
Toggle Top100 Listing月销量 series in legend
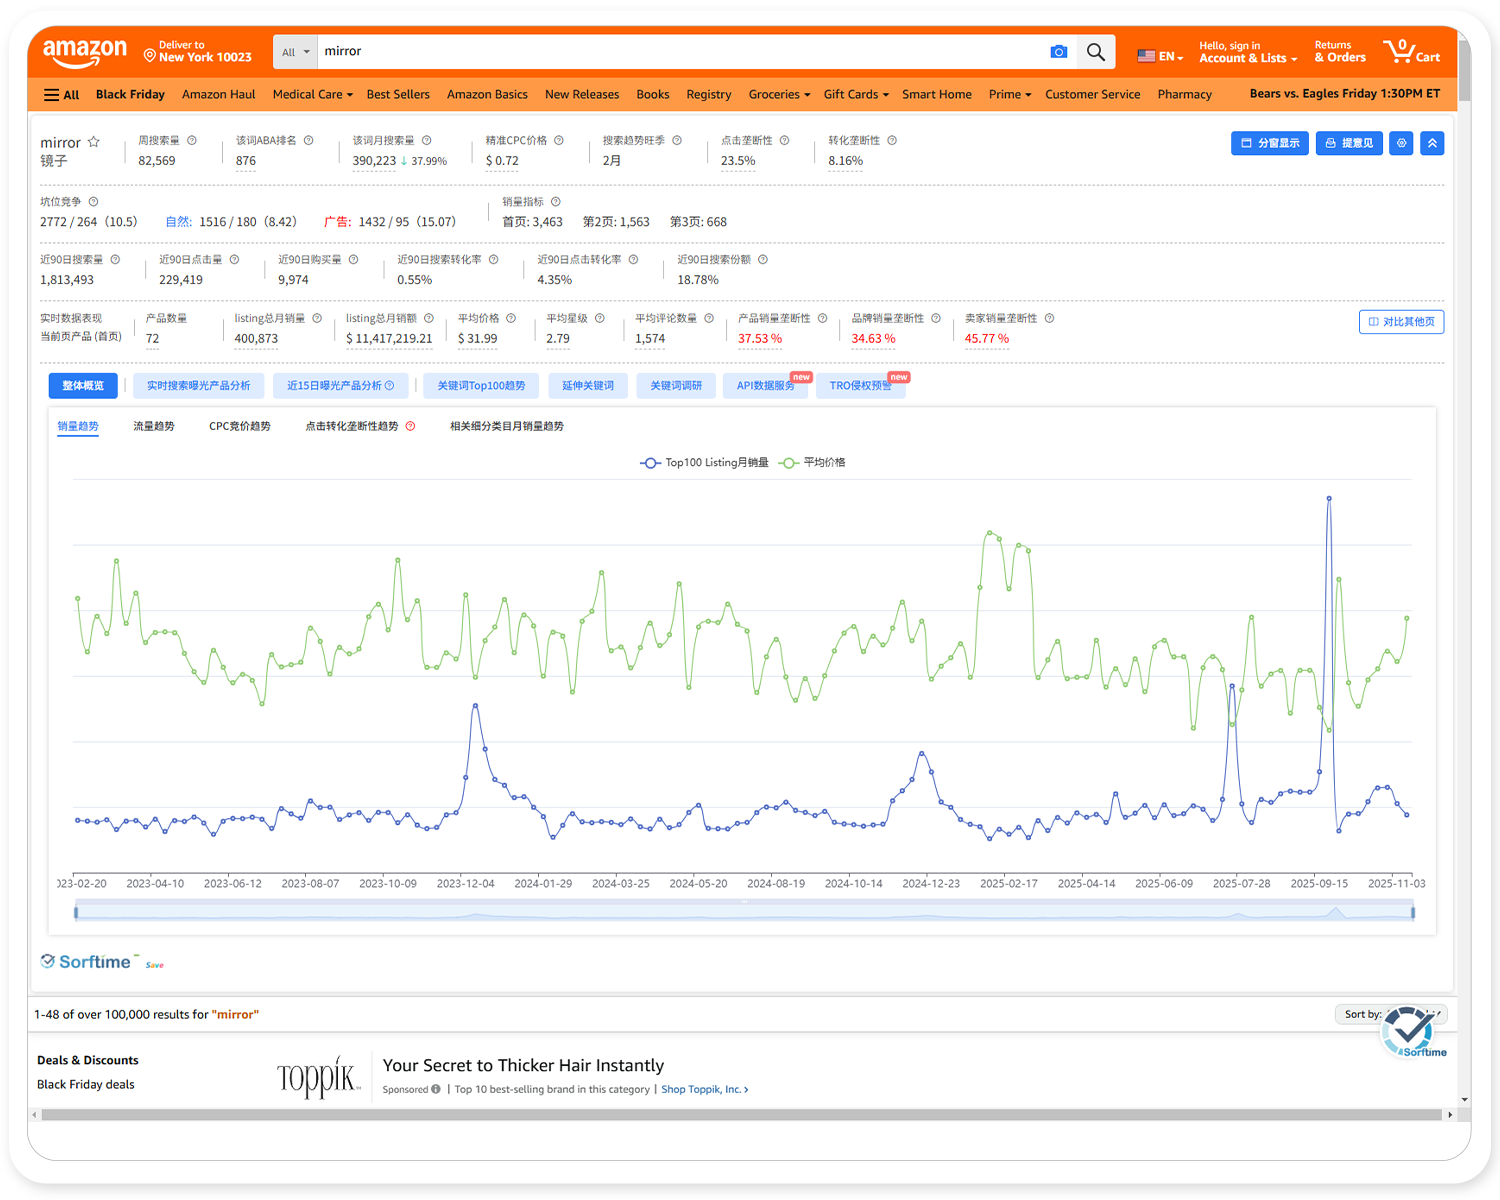[704, 463]
